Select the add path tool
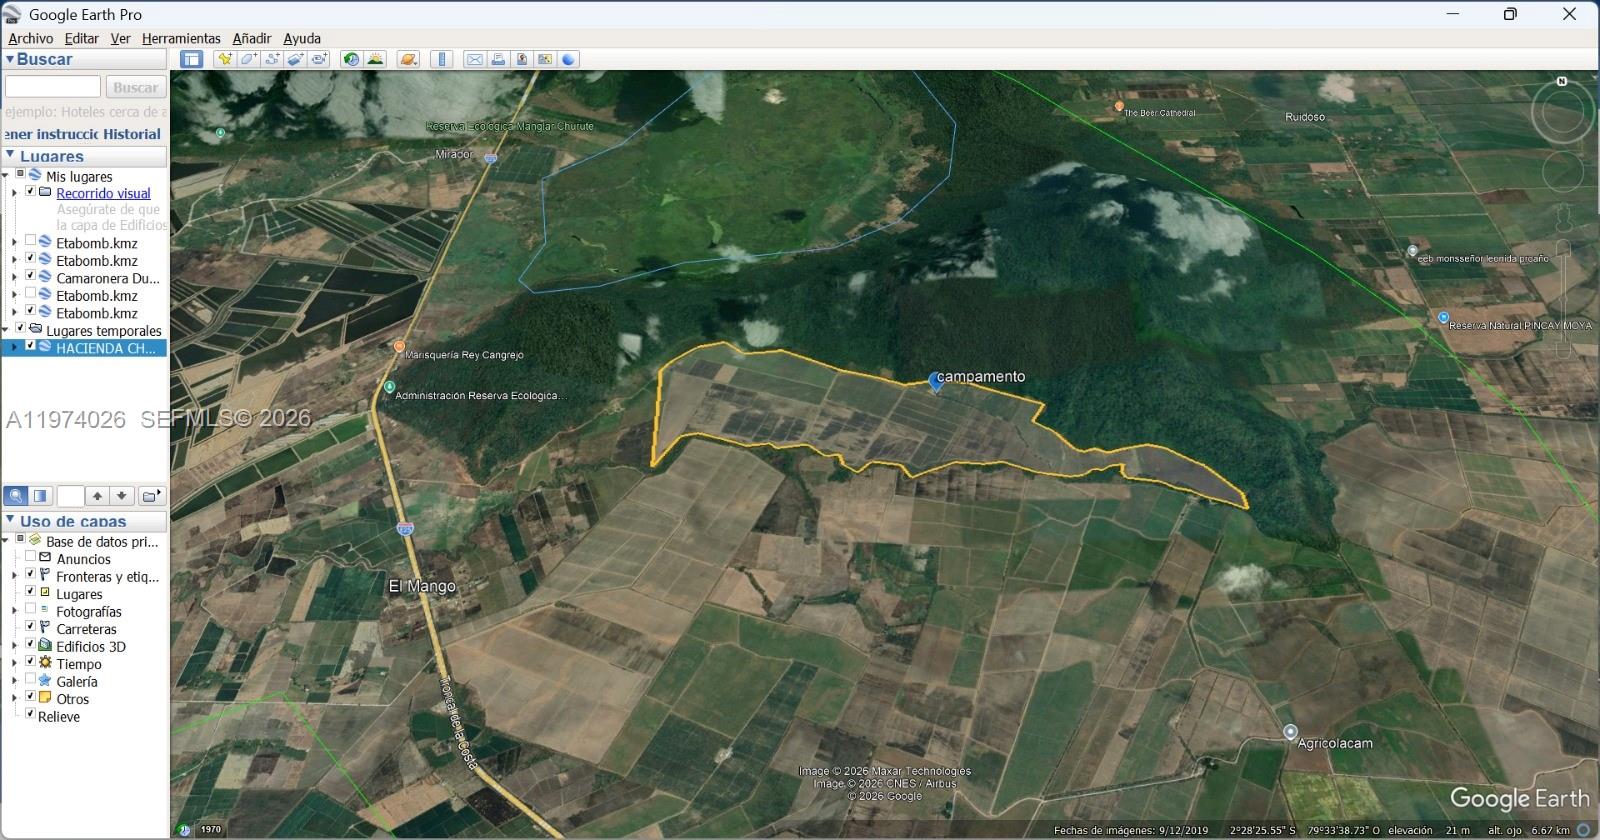This screenshot has height=840, width=1600. click(272, 59)
